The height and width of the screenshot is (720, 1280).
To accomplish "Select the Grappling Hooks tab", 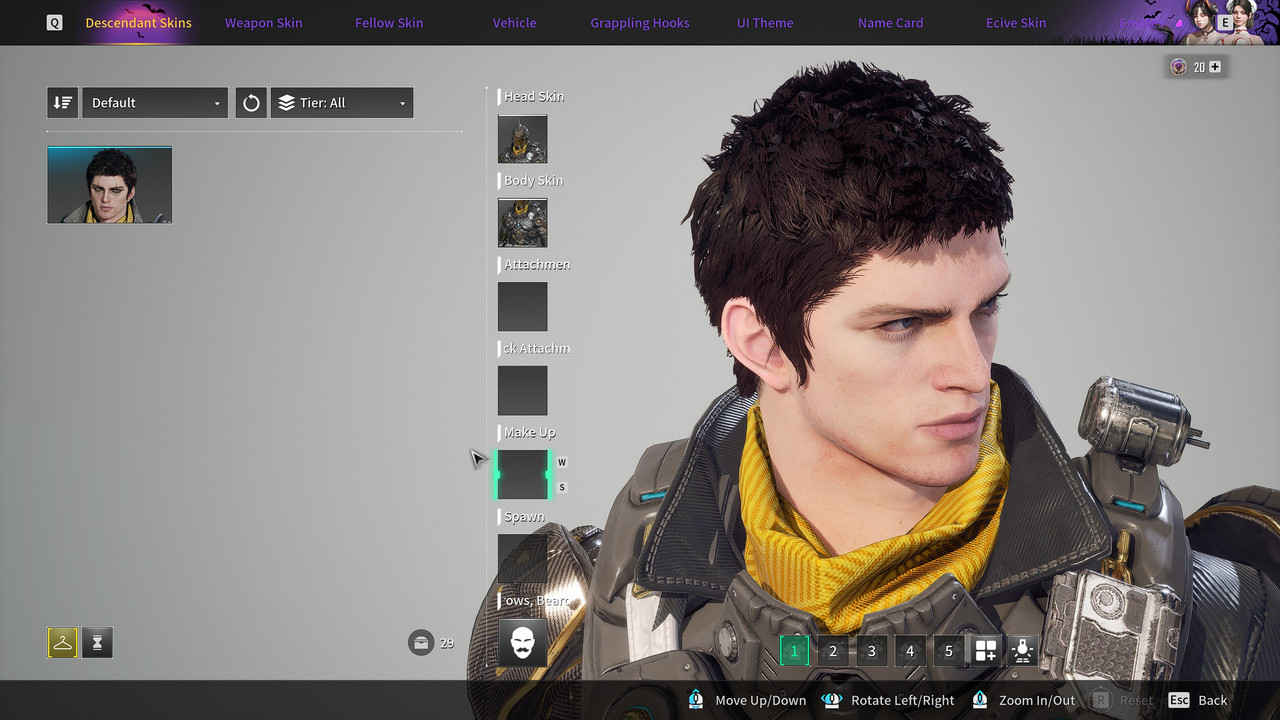I will point(640,22).
